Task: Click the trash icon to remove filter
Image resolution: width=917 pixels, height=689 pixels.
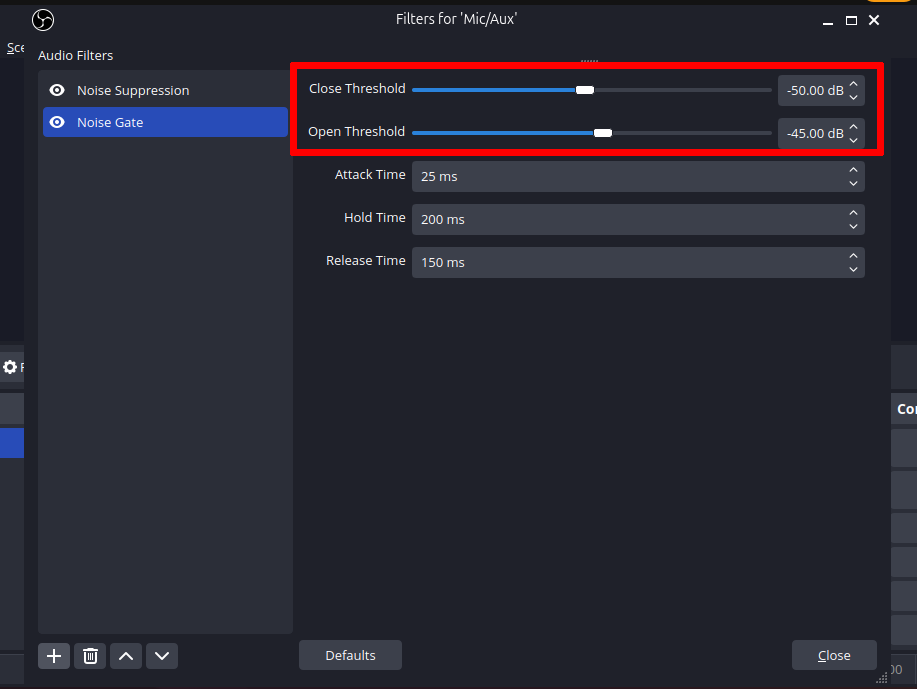Action: click(x=90, y=656)
